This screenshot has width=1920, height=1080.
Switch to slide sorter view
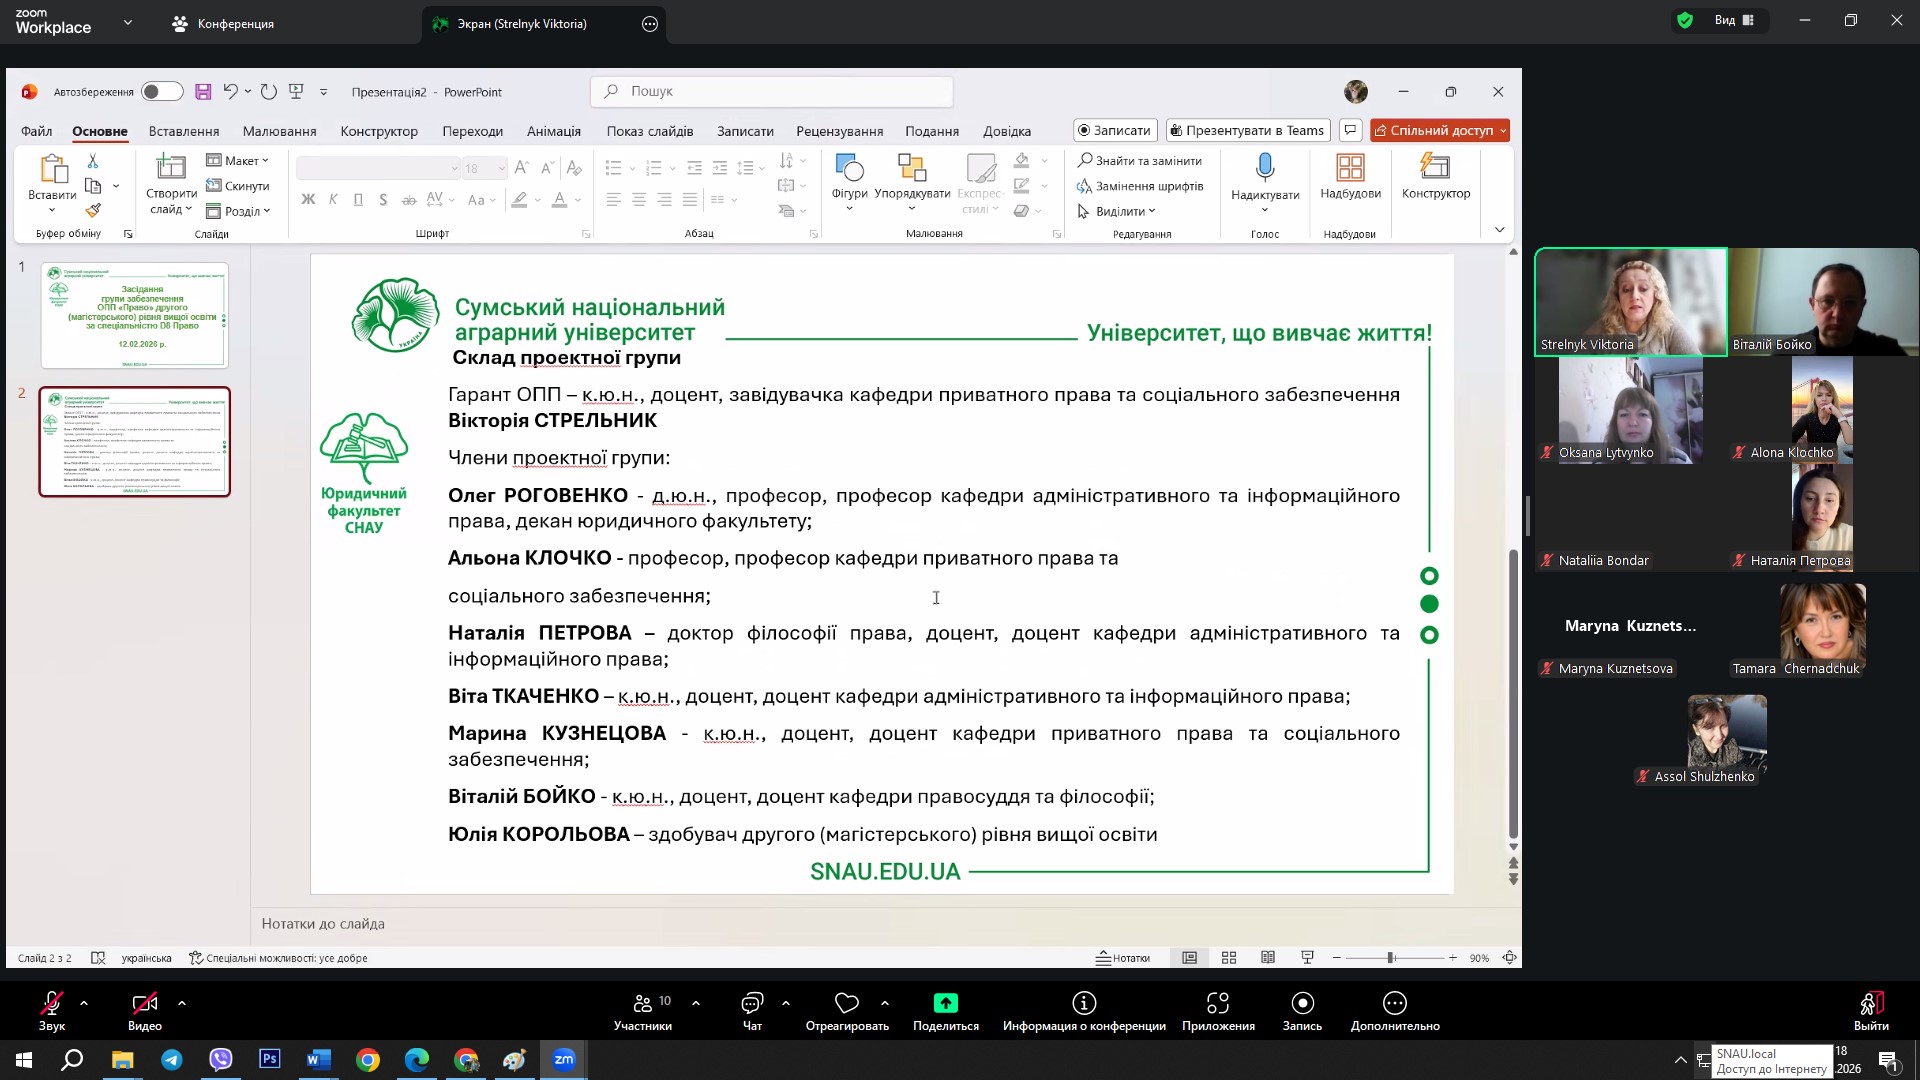(x=1229, y=958)
